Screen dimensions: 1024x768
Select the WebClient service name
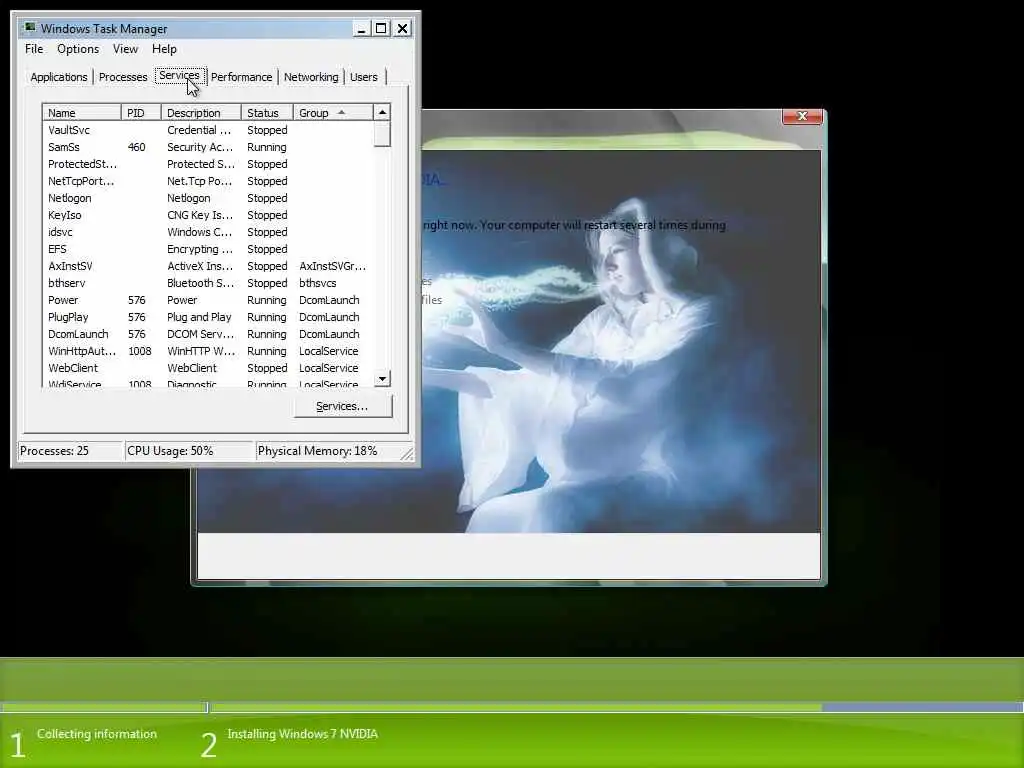pyautogui.click(x=72, y=368)
